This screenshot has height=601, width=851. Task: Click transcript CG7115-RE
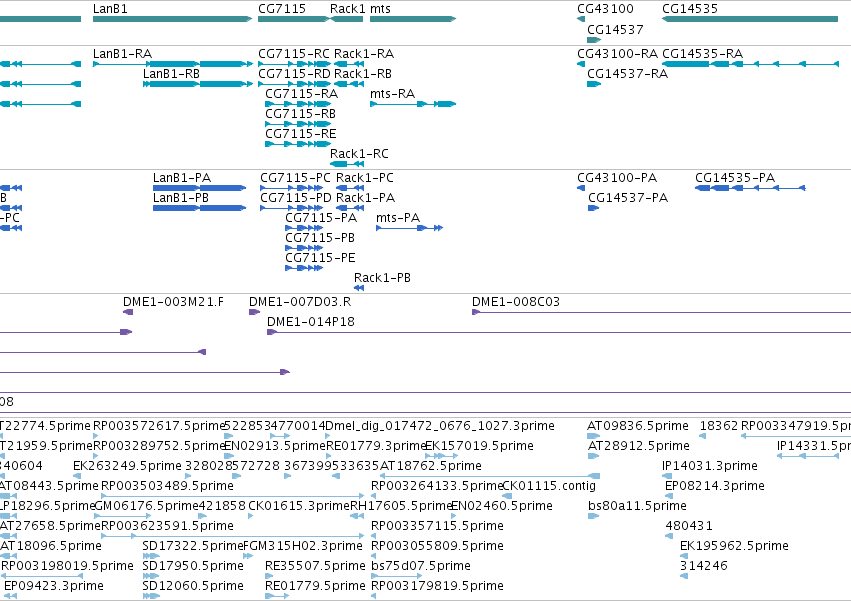tap(298, 144)
